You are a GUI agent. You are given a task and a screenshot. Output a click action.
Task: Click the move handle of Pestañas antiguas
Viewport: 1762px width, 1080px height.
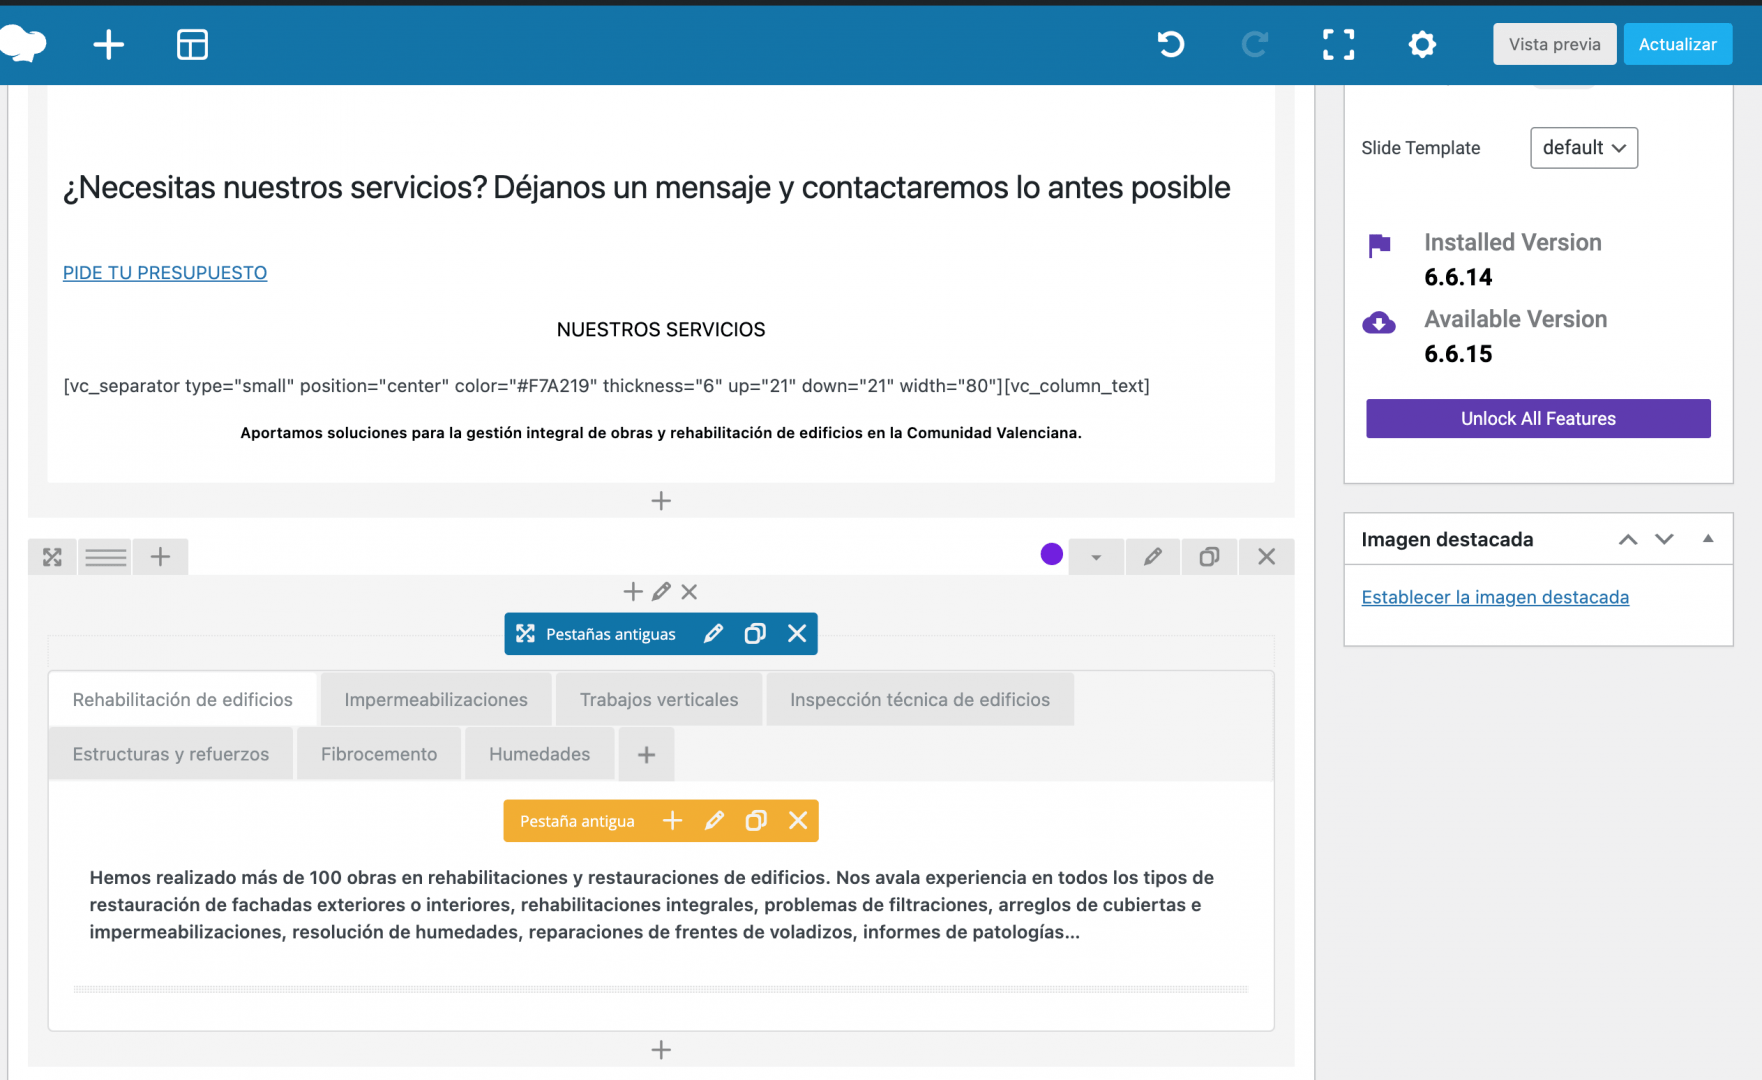525,633
